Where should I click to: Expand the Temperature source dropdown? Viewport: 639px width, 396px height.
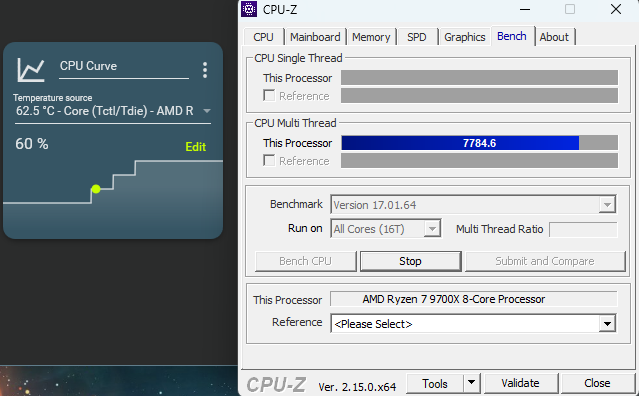(207, 111)
